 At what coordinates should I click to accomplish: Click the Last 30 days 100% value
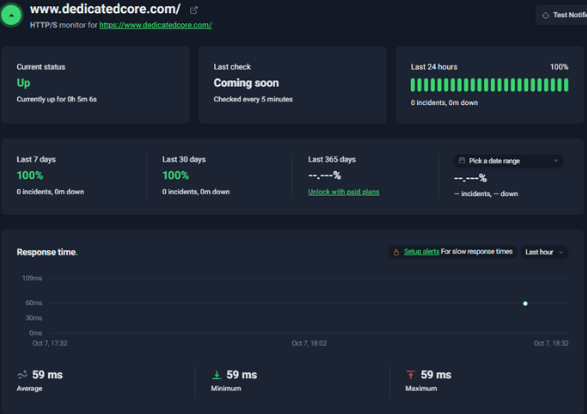[x=176, y=175]
